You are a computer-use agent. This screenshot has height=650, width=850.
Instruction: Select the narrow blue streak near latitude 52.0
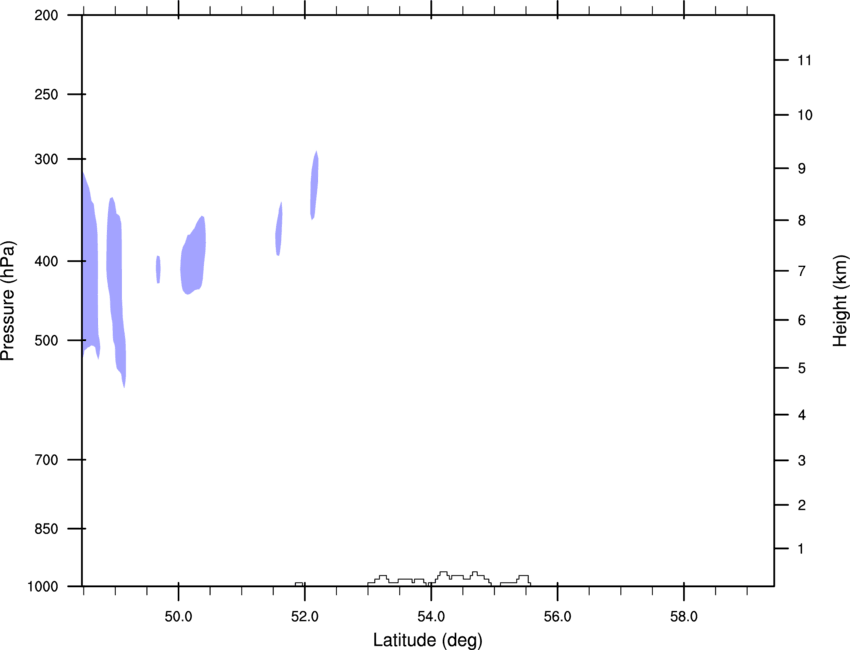pos(314,185)
